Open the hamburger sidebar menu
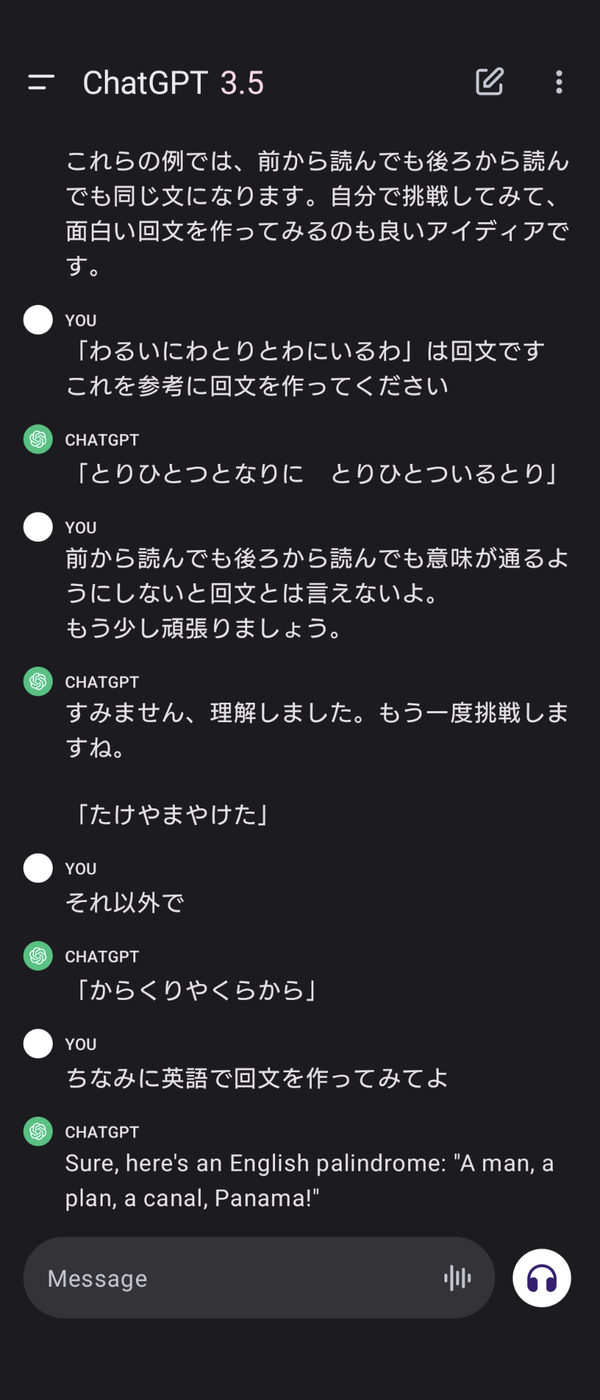Screen dimensions: 600x1400 point(41,83)
